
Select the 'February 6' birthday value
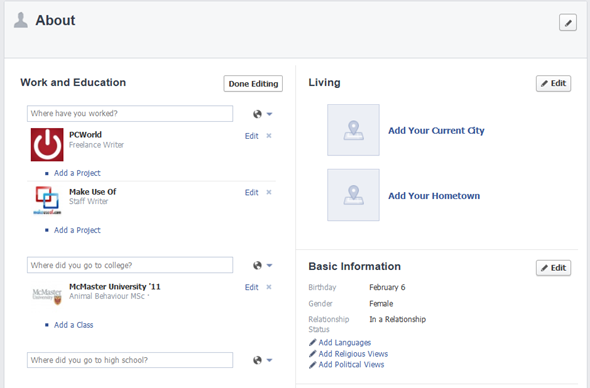(x=387, y=287)
